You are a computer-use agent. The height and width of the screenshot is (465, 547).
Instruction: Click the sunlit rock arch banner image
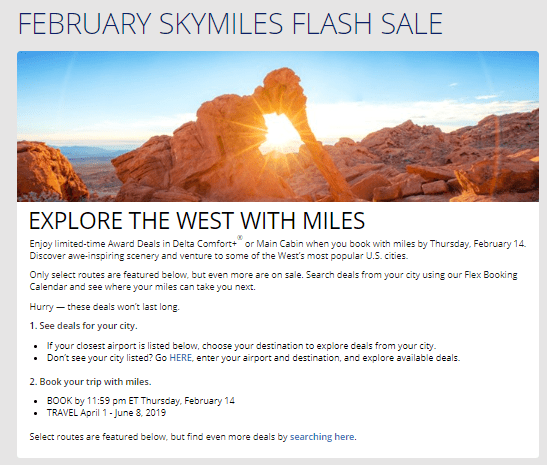tap(278, 126)
